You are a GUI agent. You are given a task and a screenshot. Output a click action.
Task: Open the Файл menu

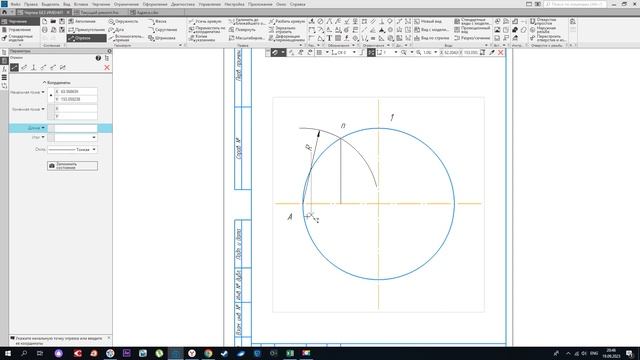16,4
